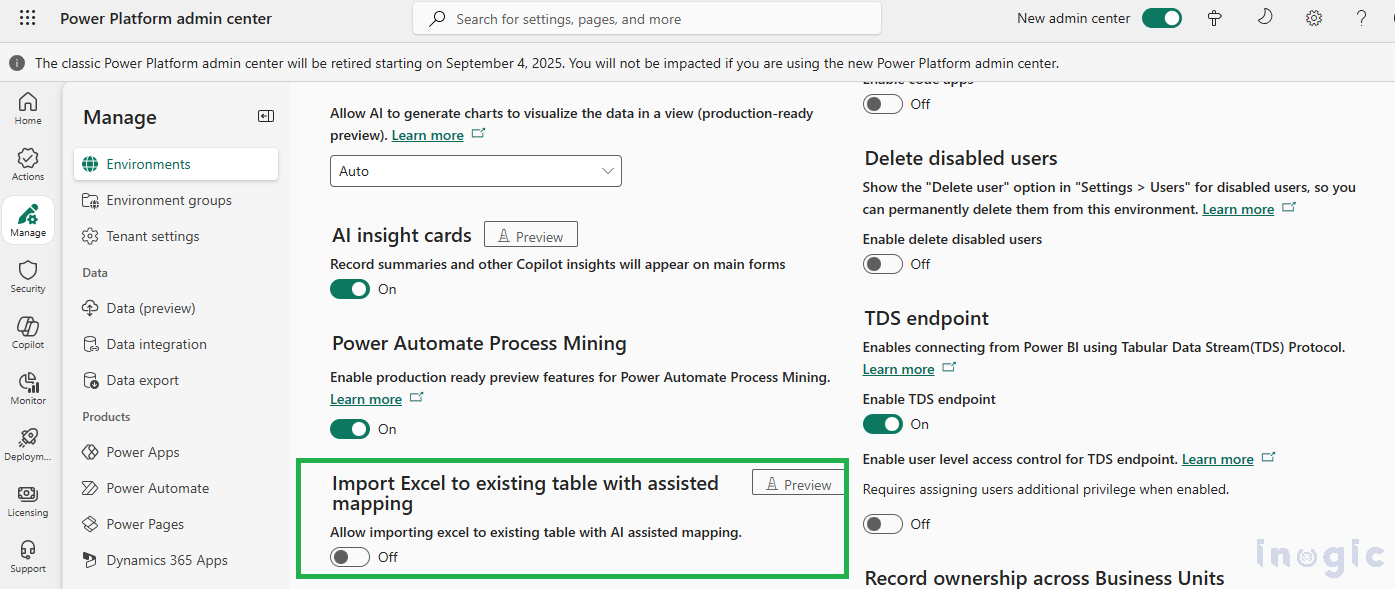Click the info icon in retirement banner
The image size is (1395, 589).
point(17,63)
